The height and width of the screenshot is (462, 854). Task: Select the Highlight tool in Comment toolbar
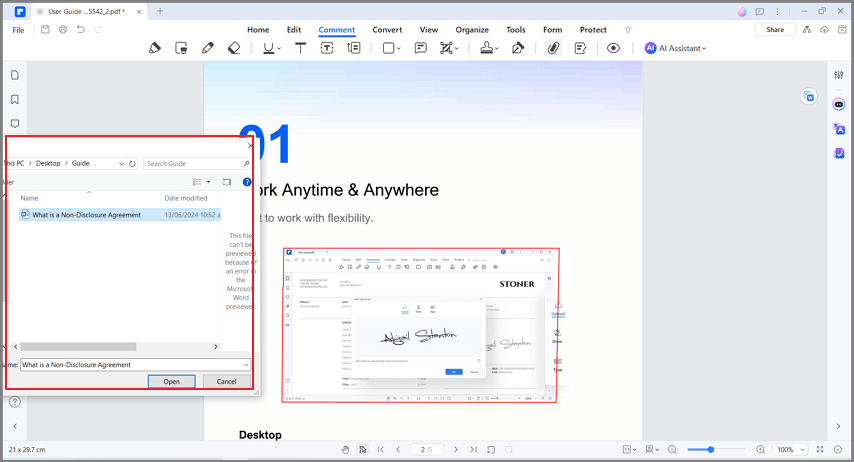coord(155,48)
